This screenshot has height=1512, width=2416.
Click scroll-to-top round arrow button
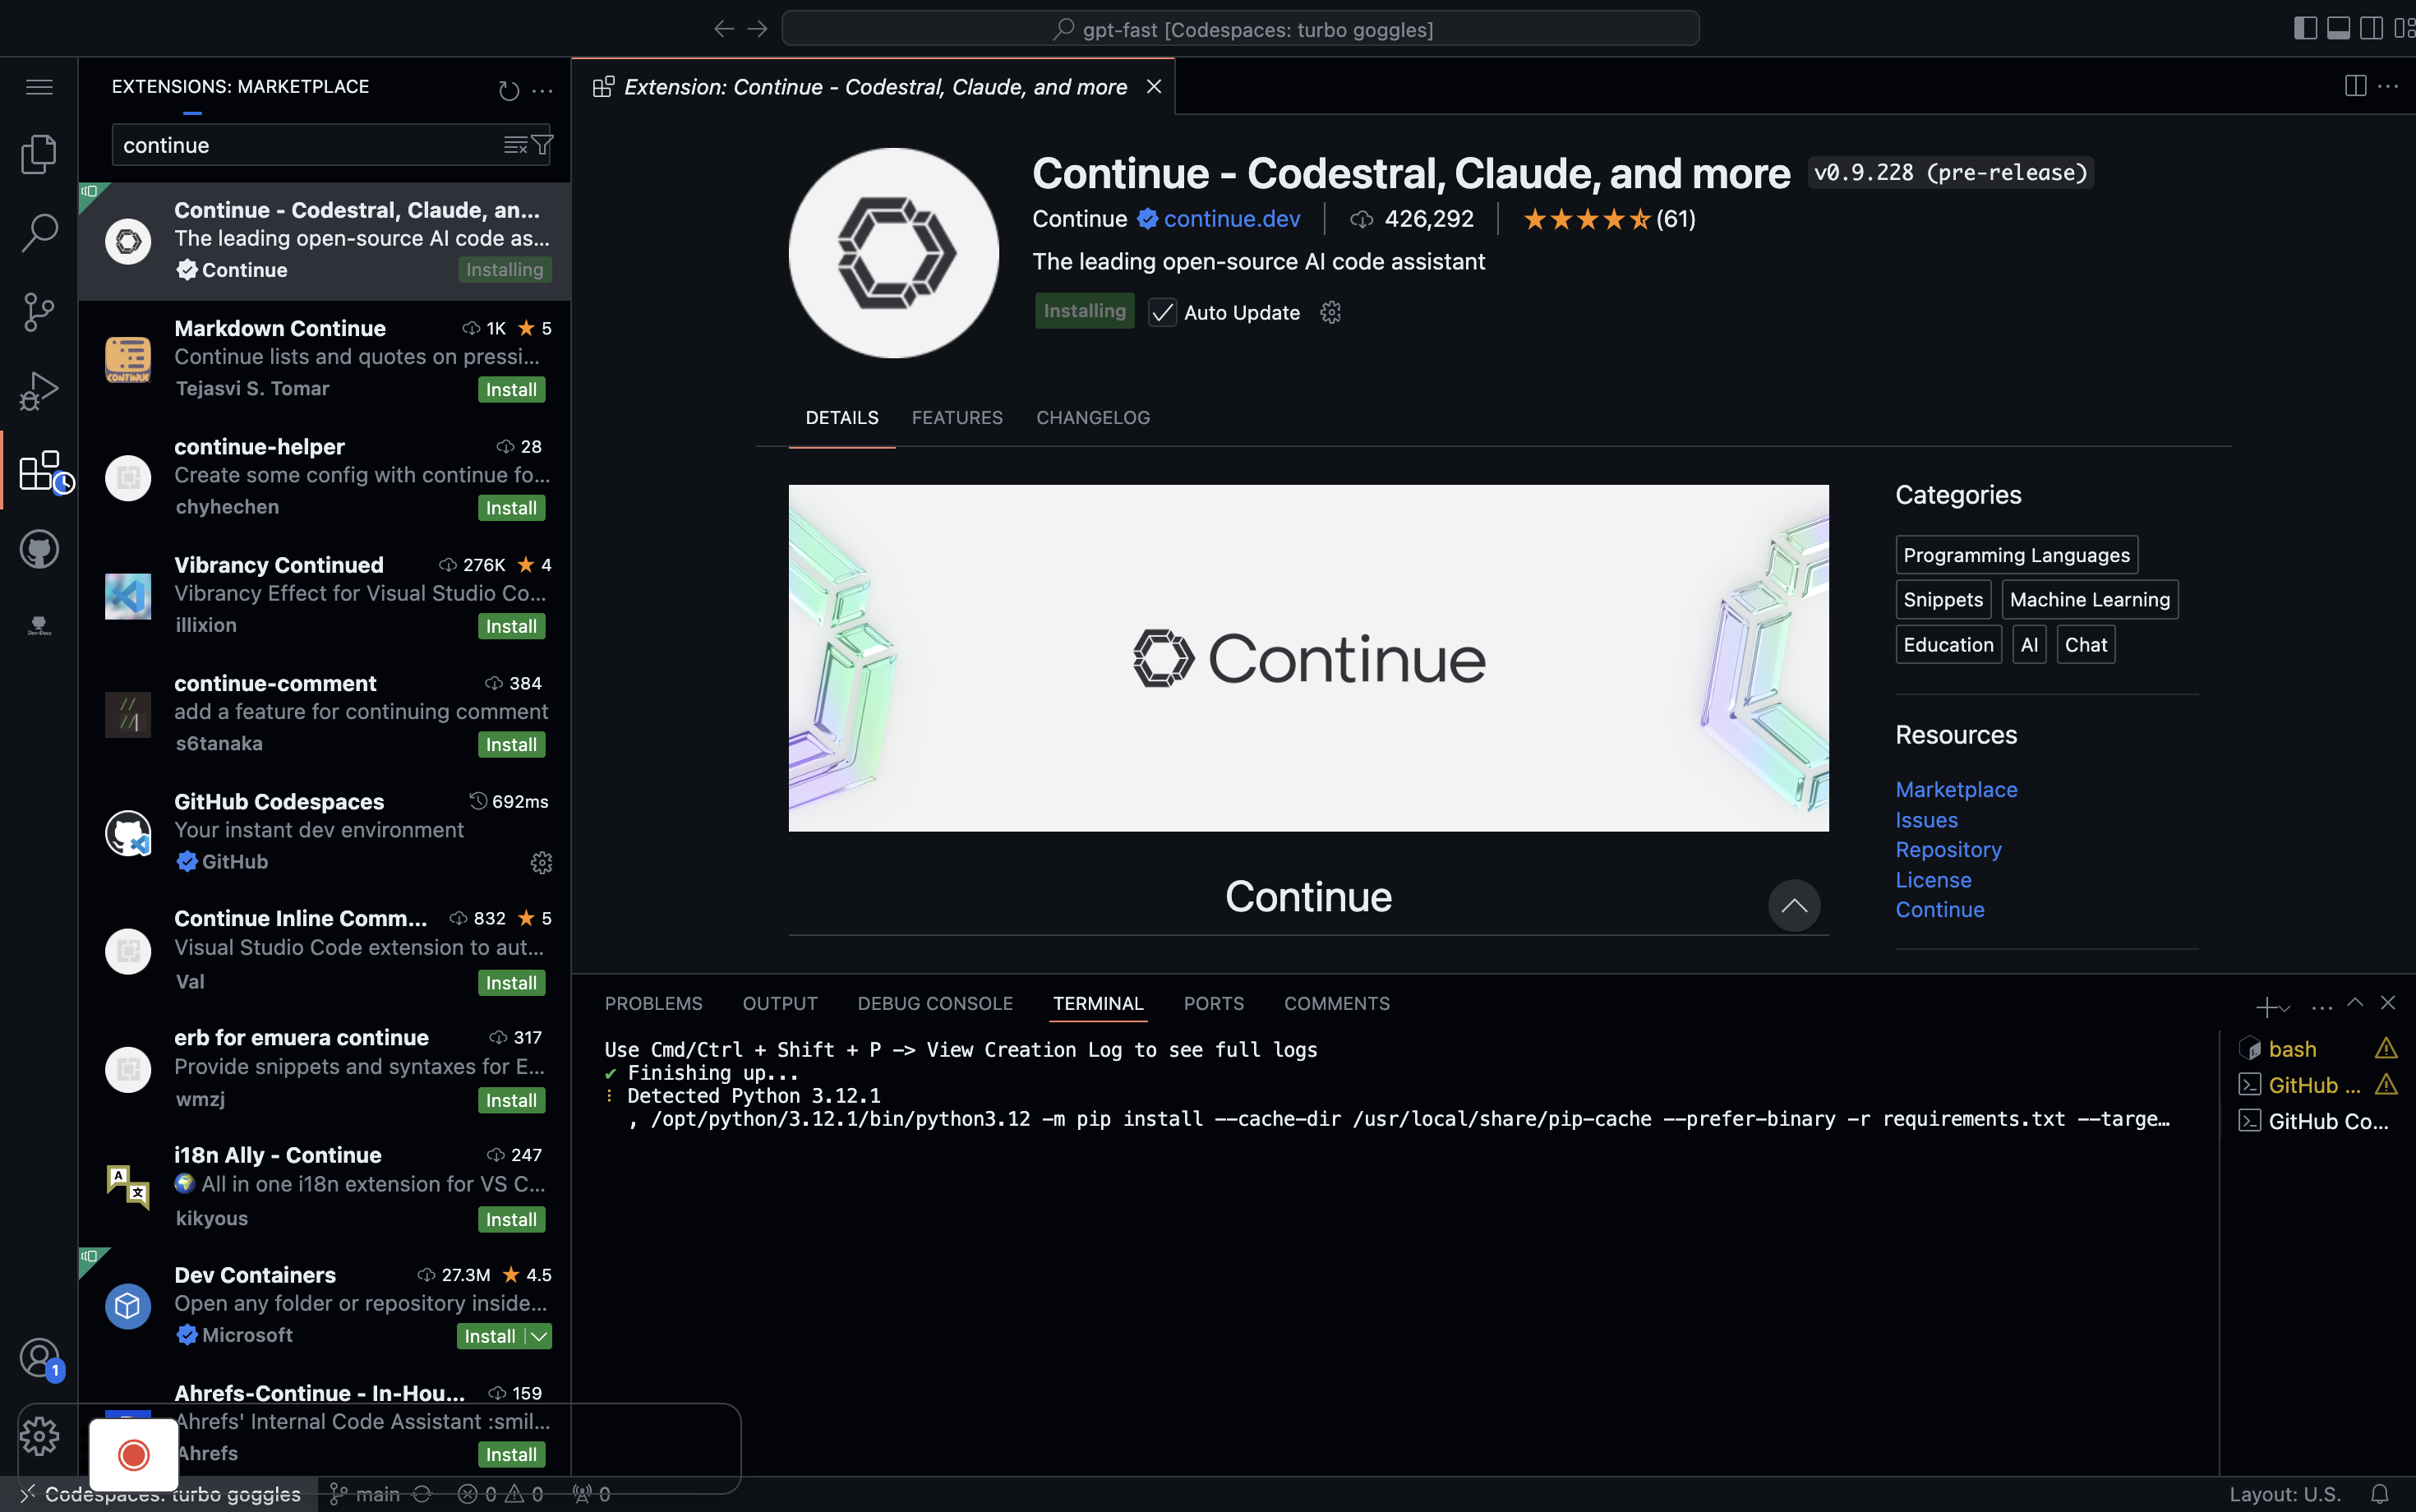(1793, 906)
